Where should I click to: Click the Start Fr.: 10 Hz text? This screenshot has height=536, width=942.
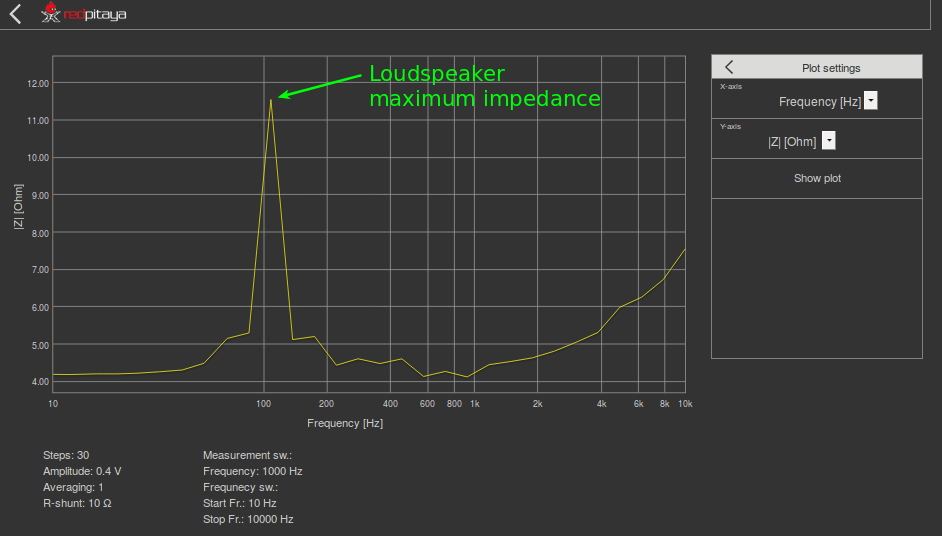tap(240, 504)
